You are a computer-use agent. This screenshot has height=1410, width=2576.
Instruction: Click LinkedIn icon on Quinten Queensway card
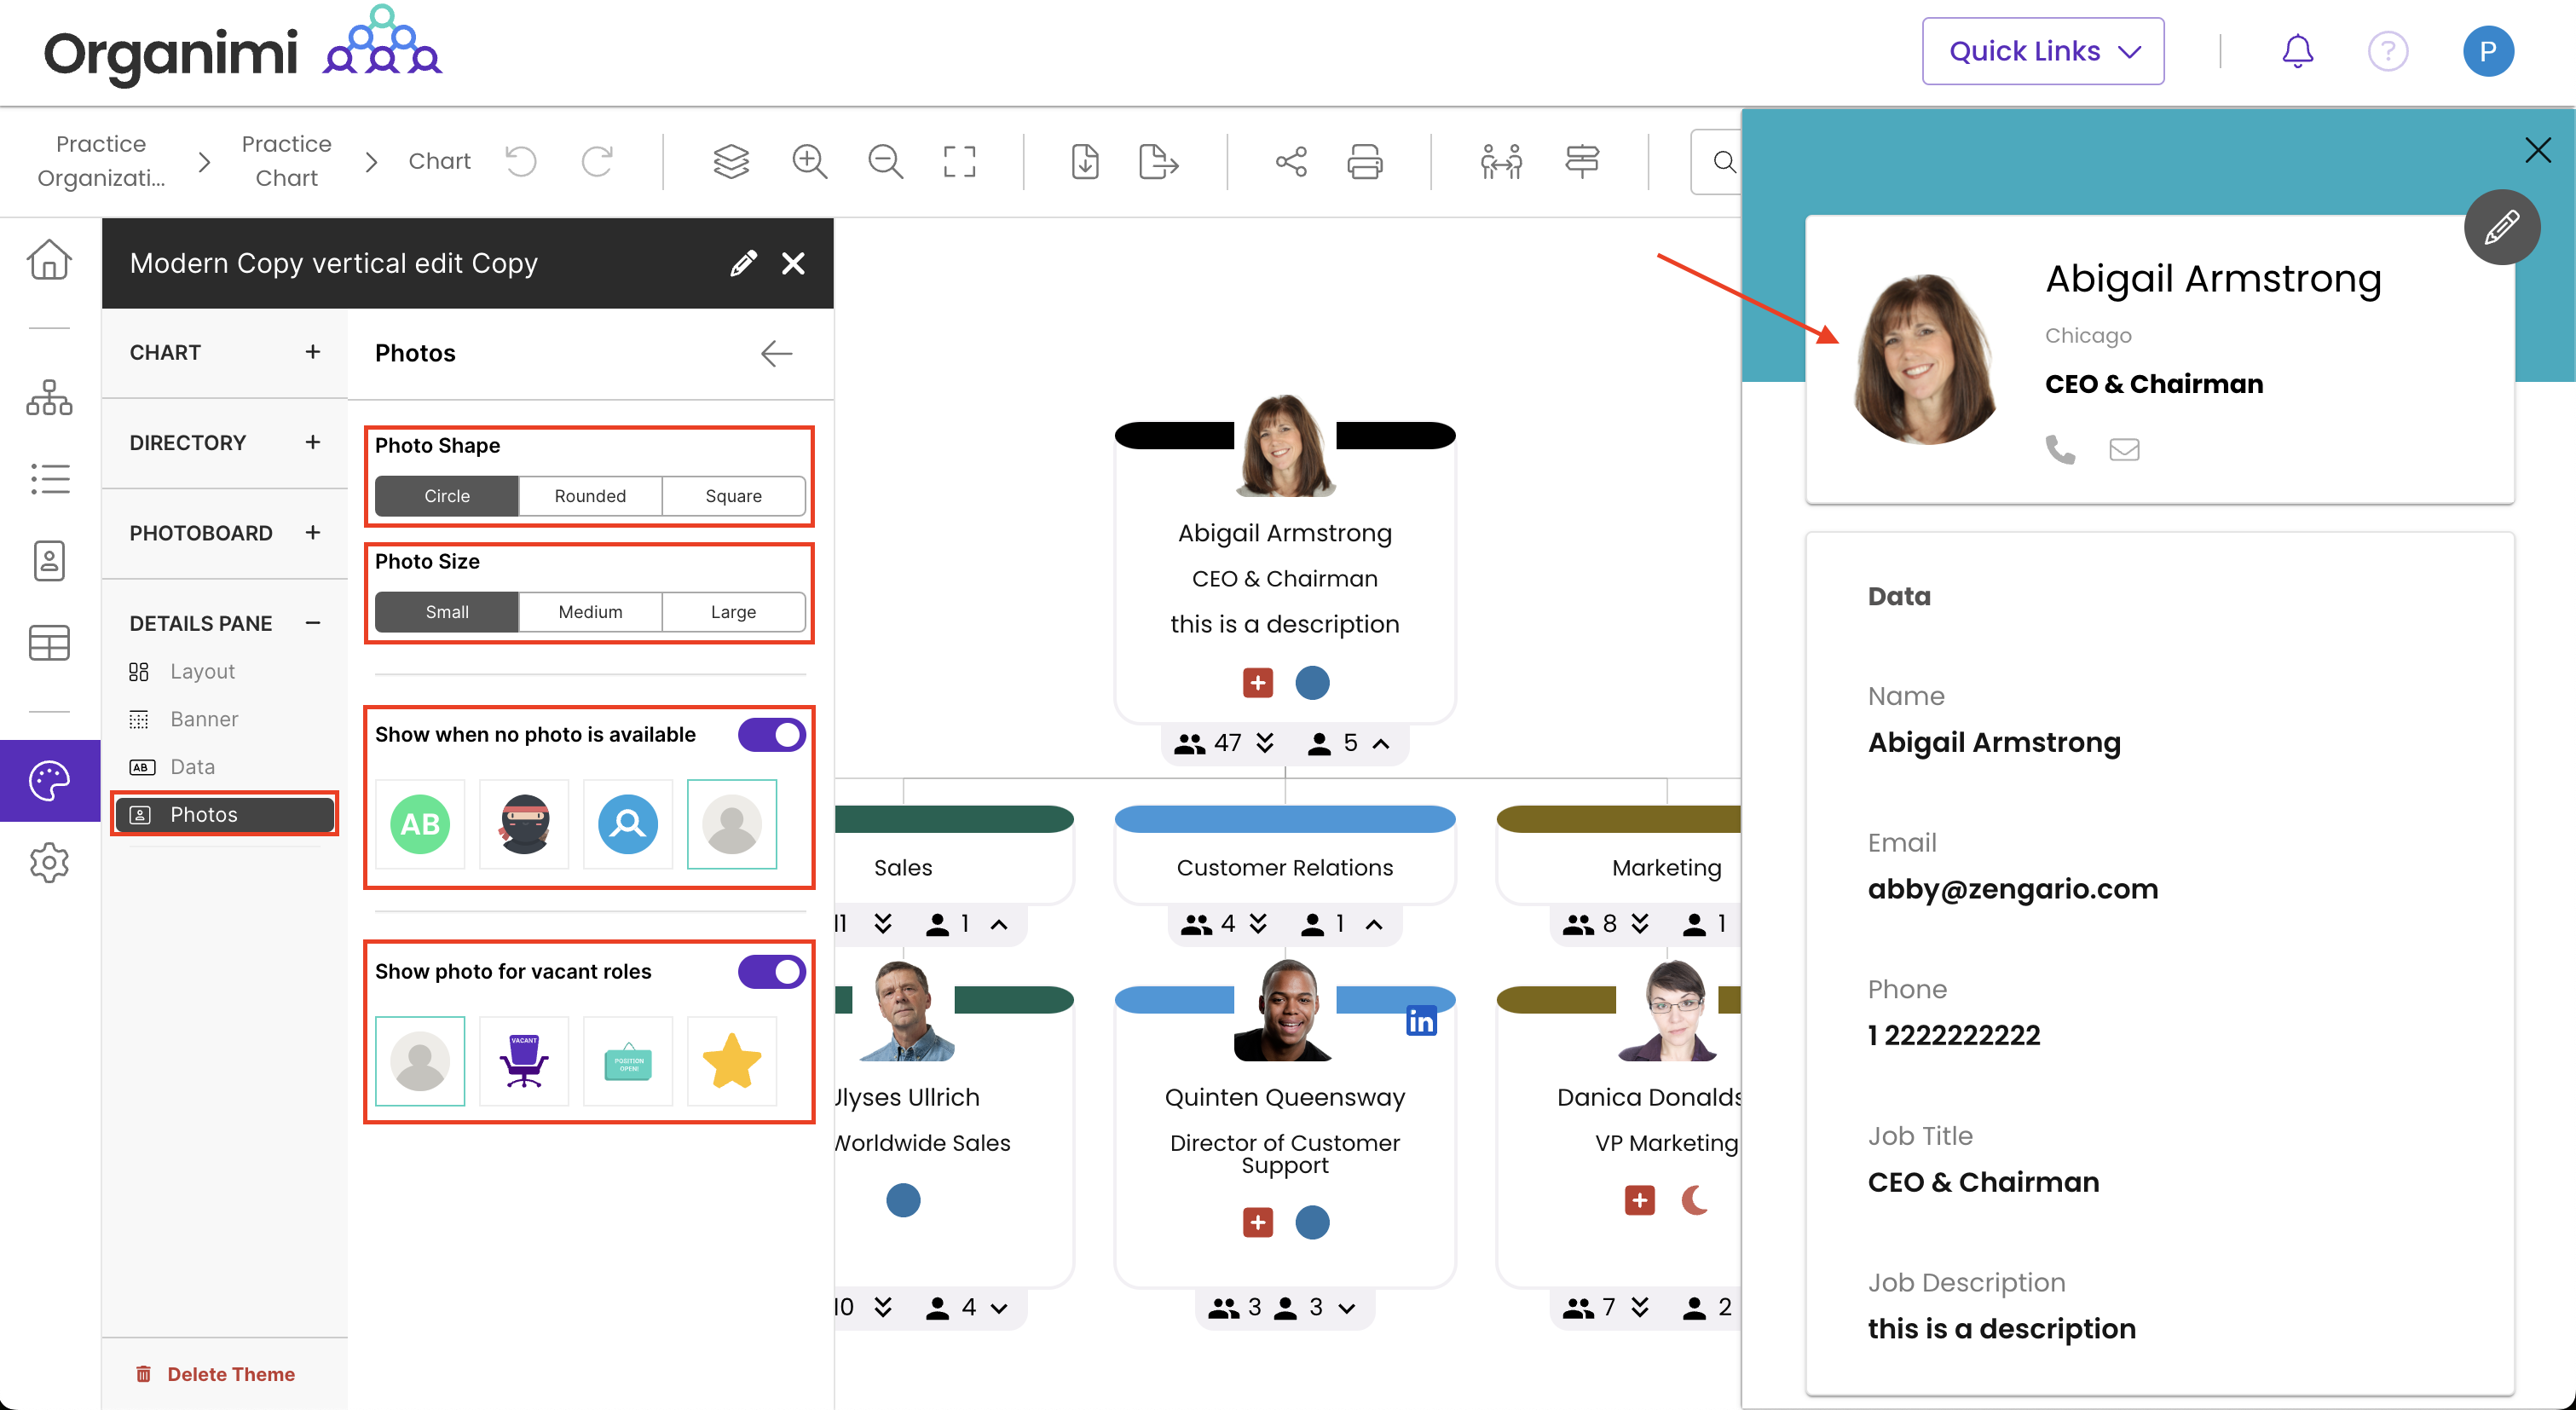point(1421,1021)
